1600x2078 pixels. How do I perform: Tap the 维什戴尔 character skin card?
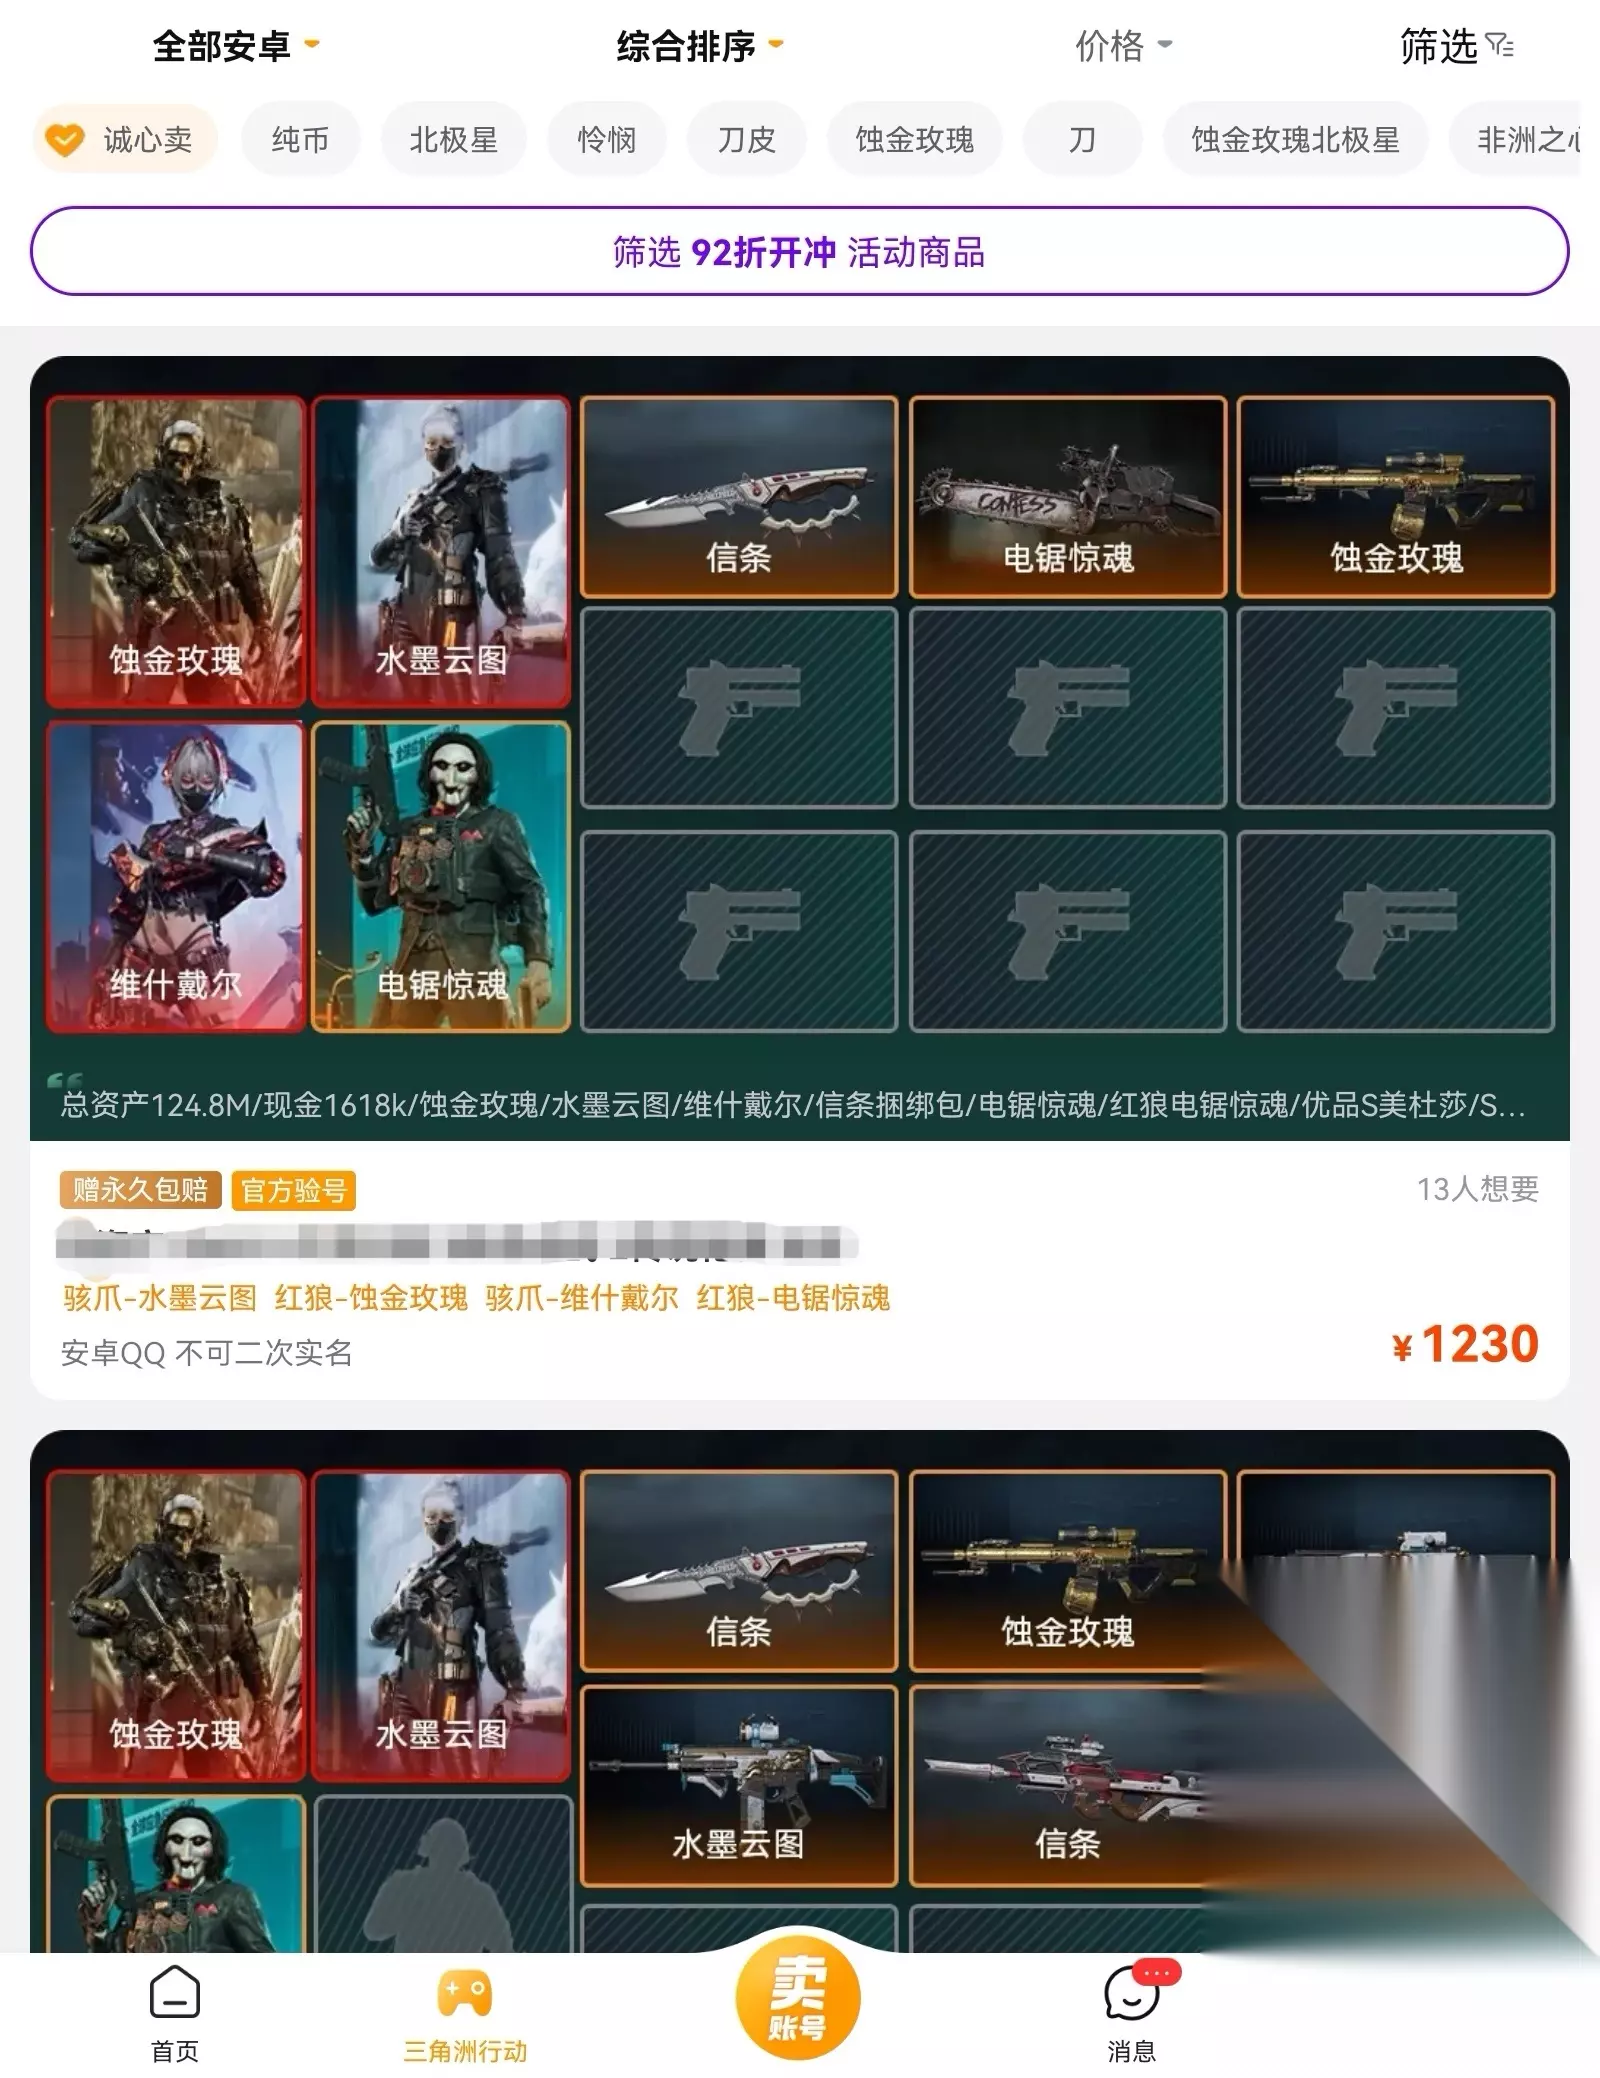[x=175, y=877]
